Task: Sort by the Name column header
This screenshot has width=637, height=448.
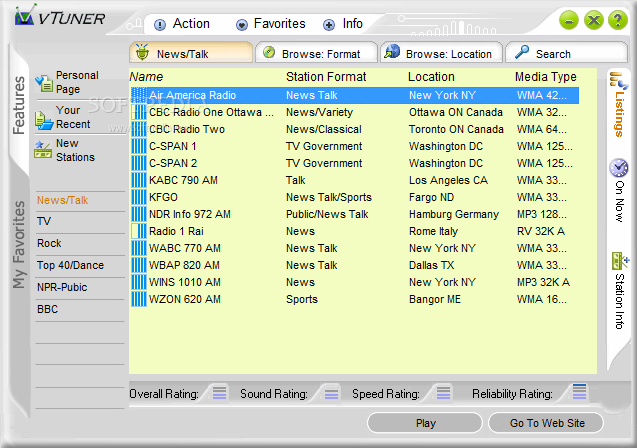Action: click(146, 77)
